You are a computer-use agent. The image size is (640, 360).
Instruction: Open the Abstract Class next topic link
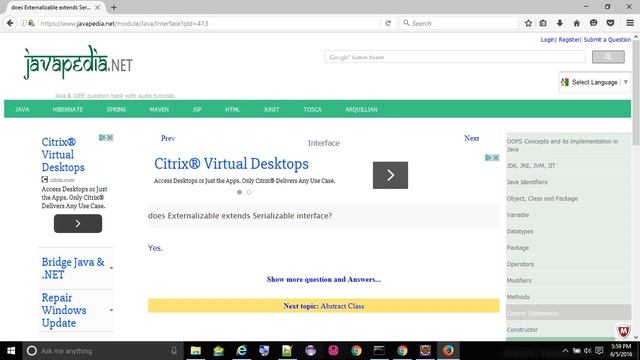pos(342,306)
